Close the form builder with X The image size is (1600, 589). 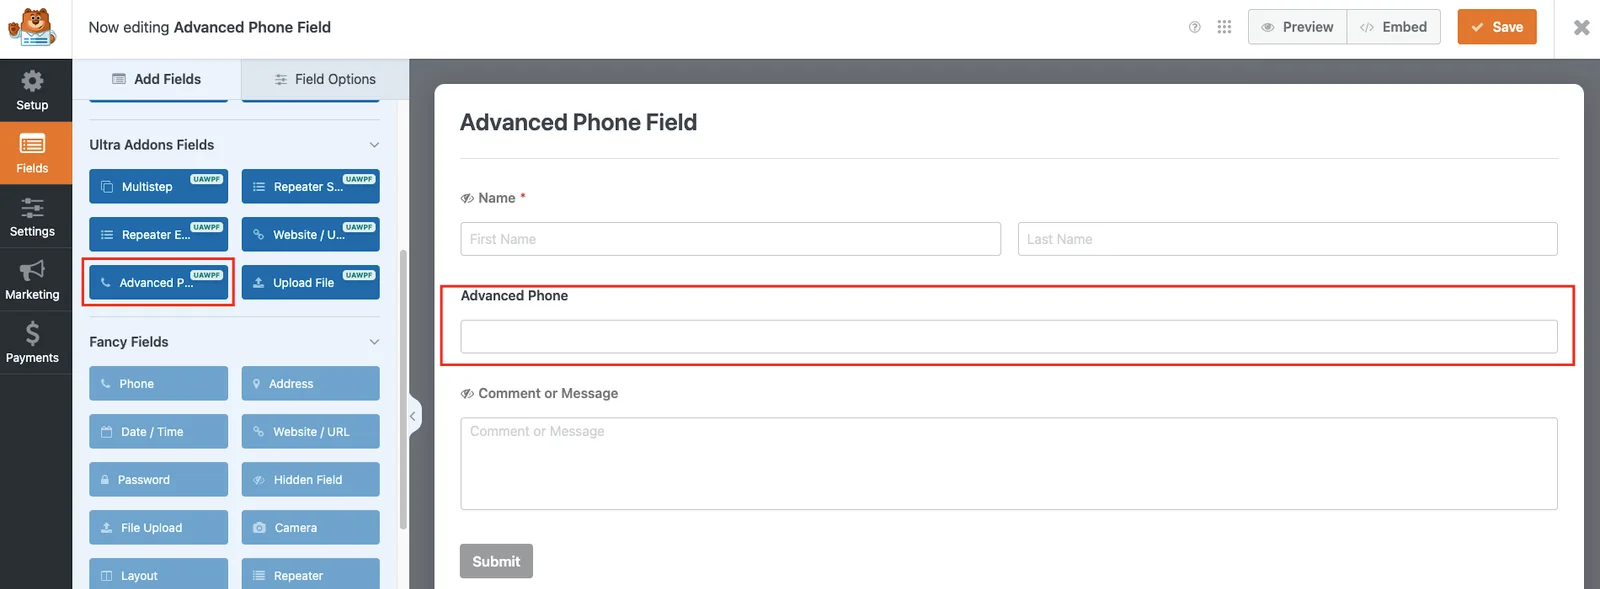[1581, 27]
